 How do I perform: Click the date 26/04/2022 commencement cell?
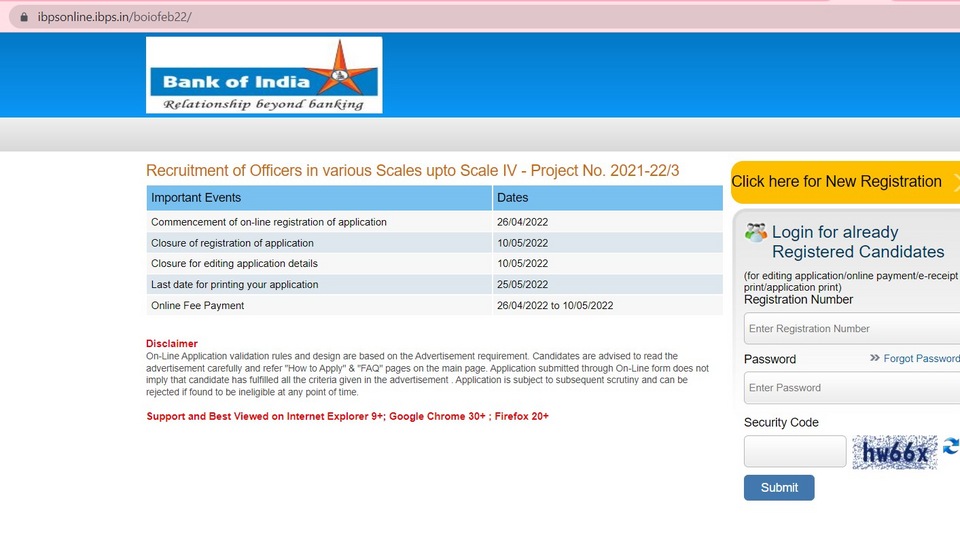tap(607, 222)
